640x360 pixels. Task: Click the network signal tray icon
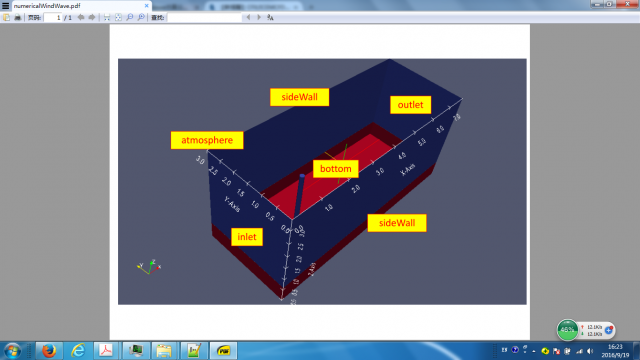(579, 351)
